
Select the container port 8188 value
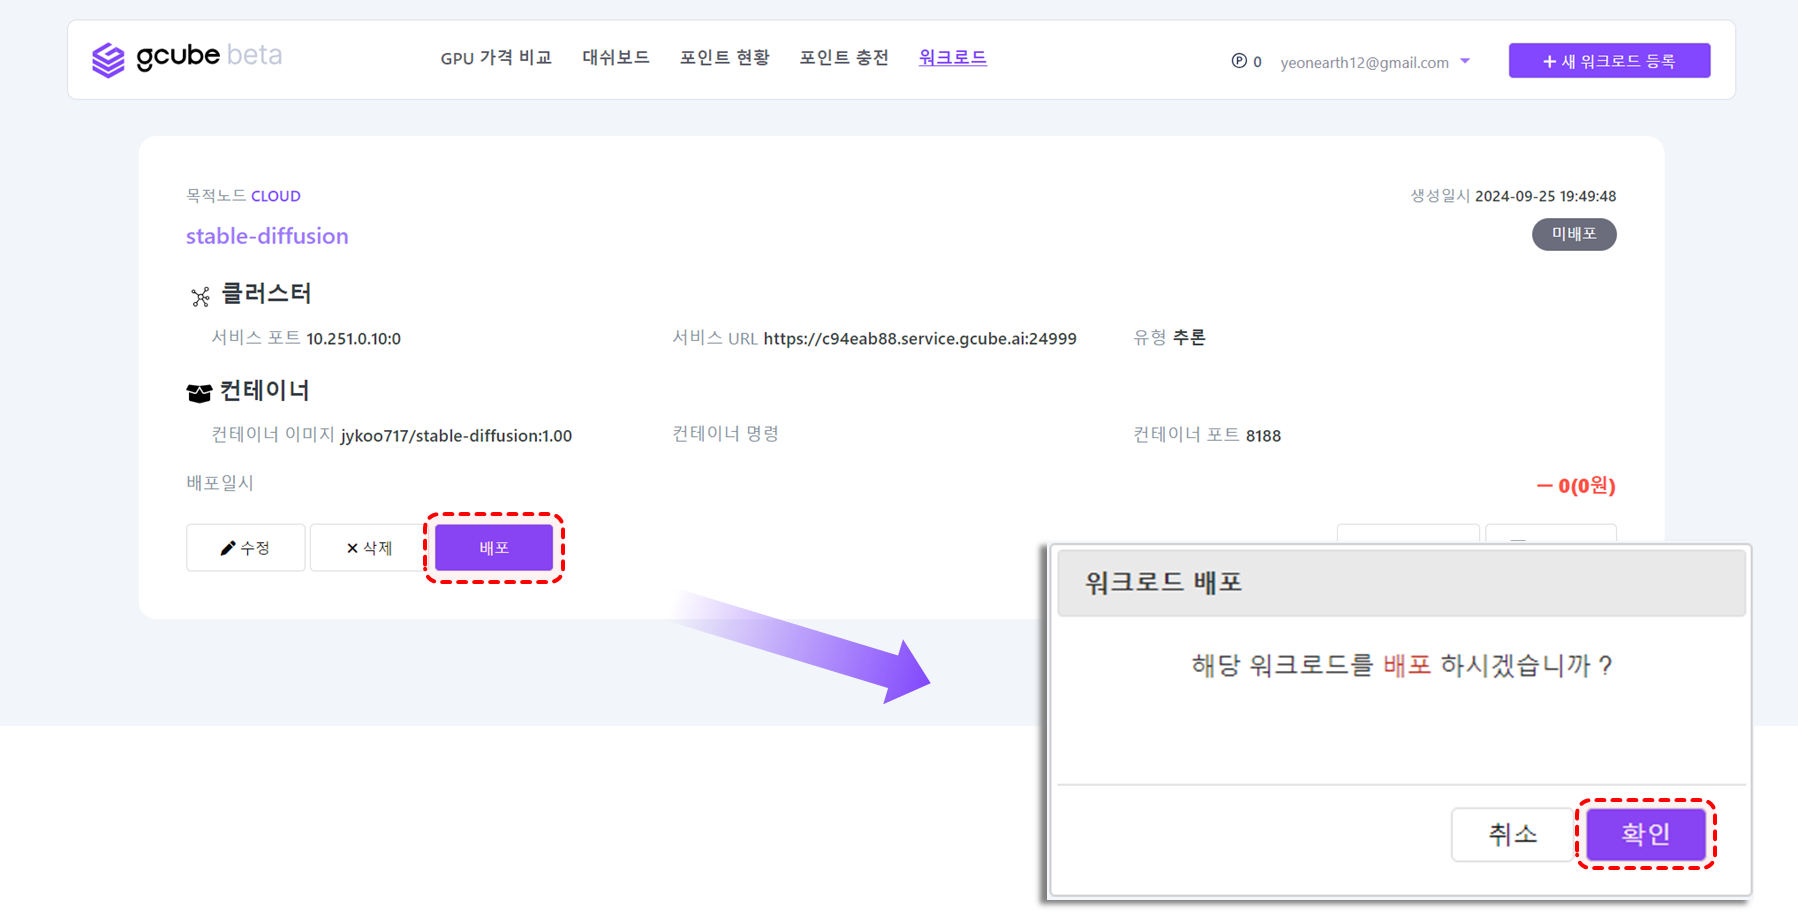(x=1263, y=436)
